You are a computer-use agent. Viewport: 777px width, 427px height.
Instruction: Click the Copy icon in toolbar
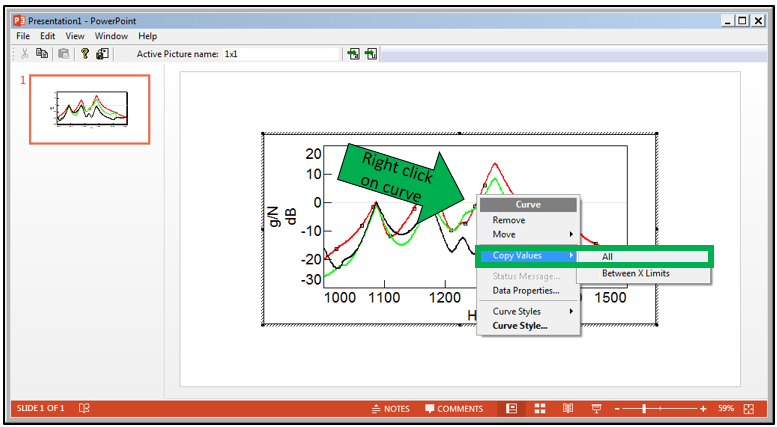42,53
